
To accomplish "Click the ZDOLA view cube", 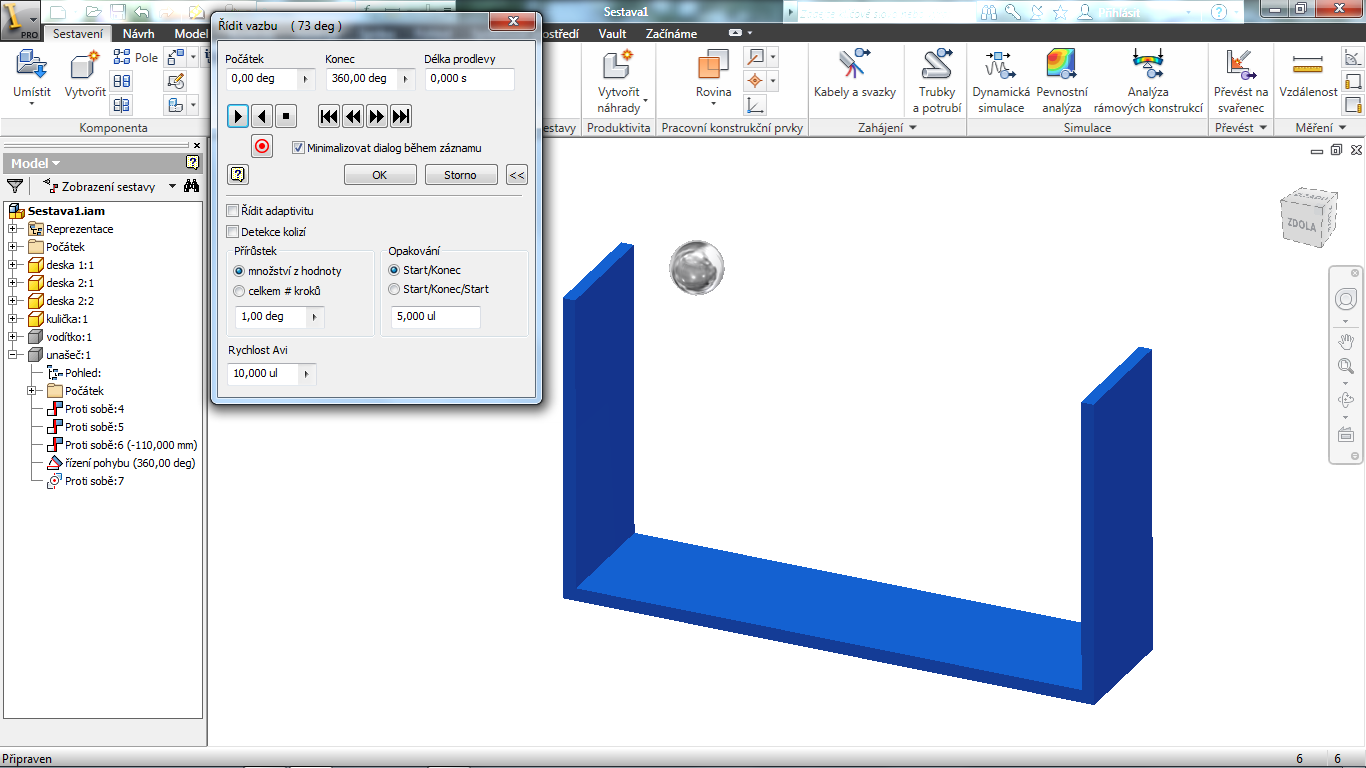I will pyautogui.click(x=1308, y=216).
